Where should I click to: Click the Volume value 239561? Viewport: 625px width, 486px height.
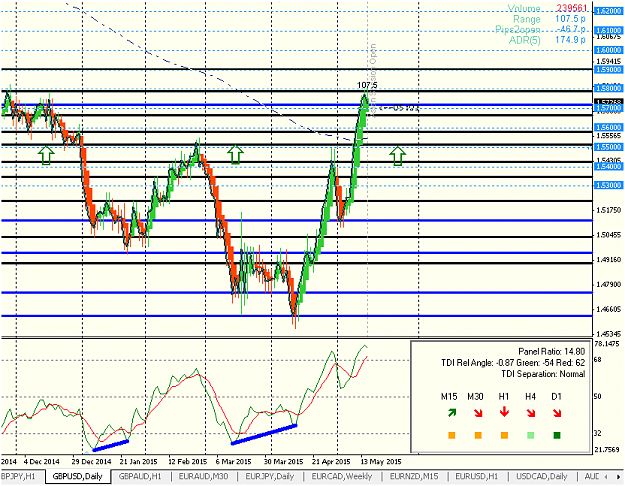(571, 8)
